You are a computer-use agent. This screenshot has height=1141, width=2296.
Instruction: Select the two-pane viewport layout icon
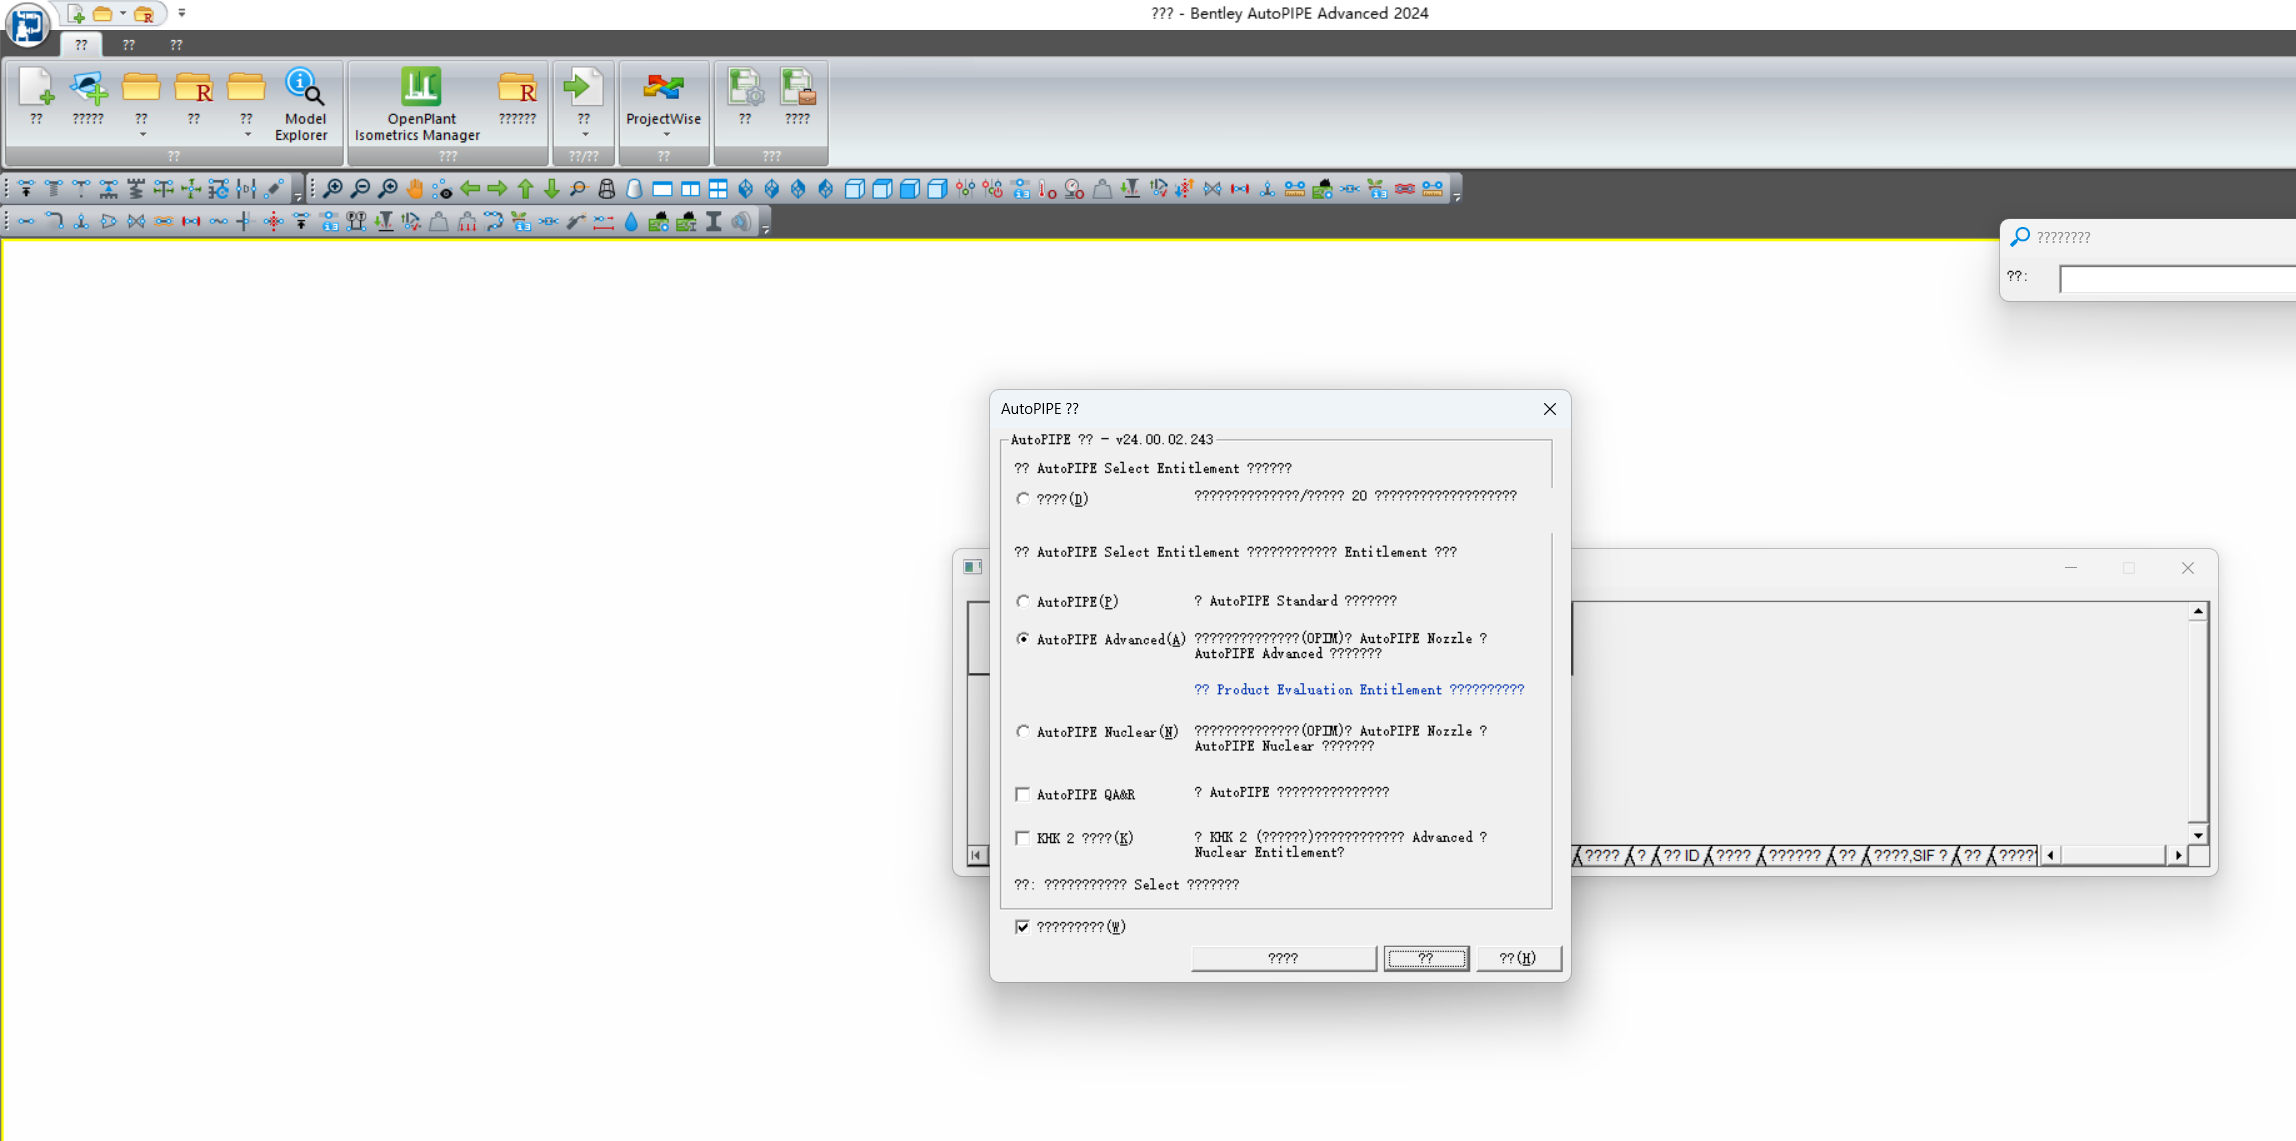tap(690, 189)
